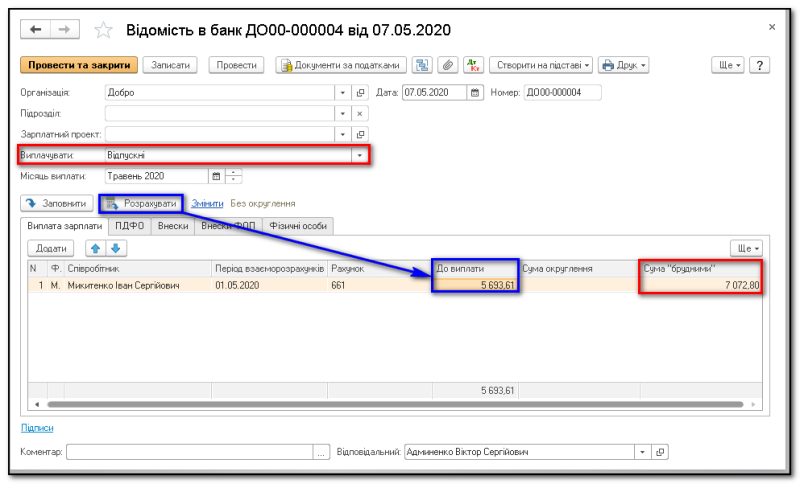The image size is (800, 484).
Task: Click the Записати button
Action: (170, 65)
